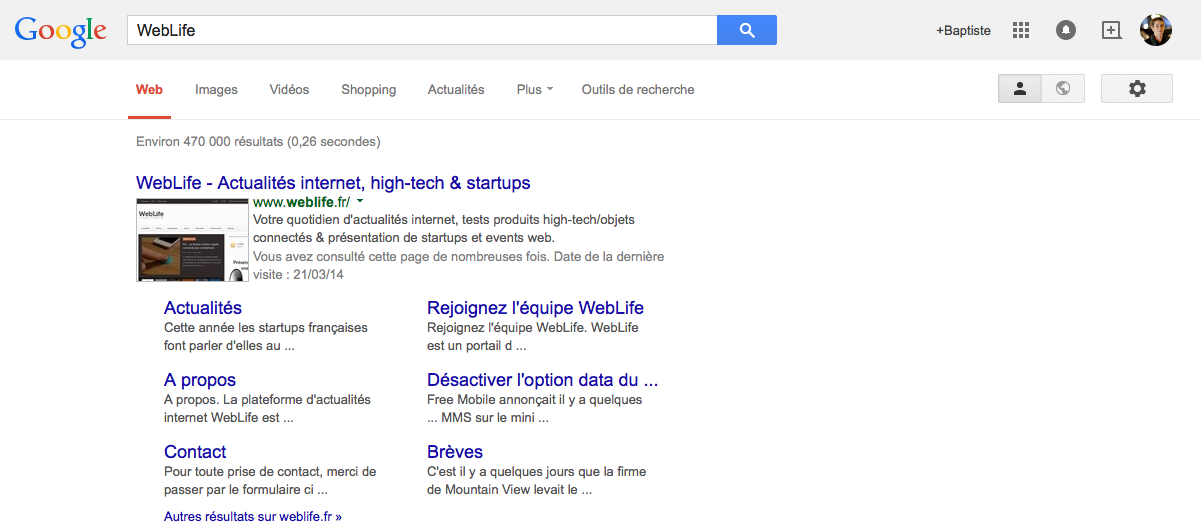Switch to the Actualités tab

click(x=456, y=89)
